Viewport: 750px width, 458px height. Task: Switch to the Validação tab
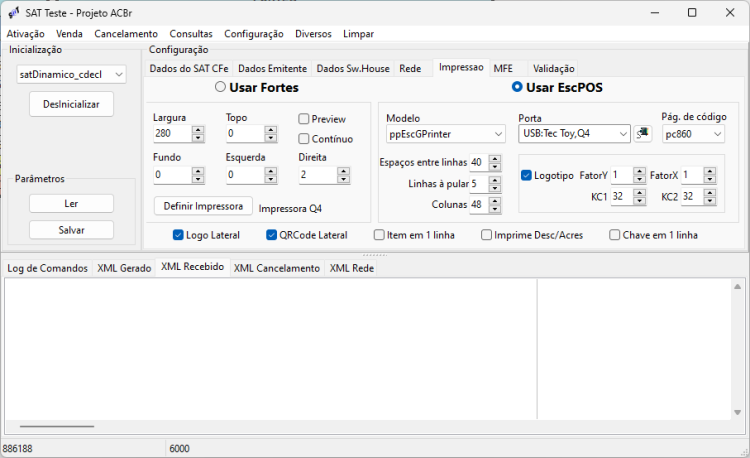click(553, 69)
